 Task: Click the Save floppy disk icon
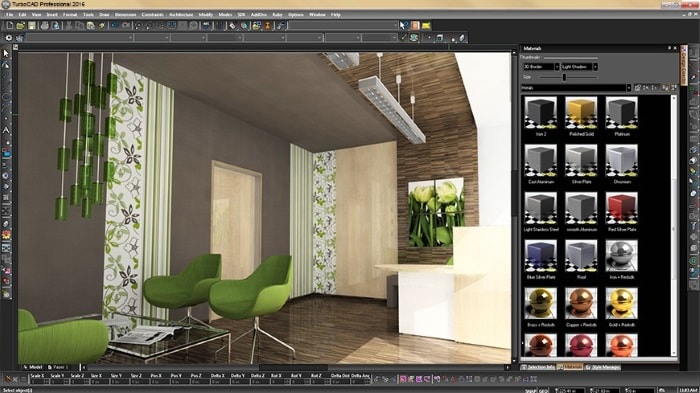32,26
